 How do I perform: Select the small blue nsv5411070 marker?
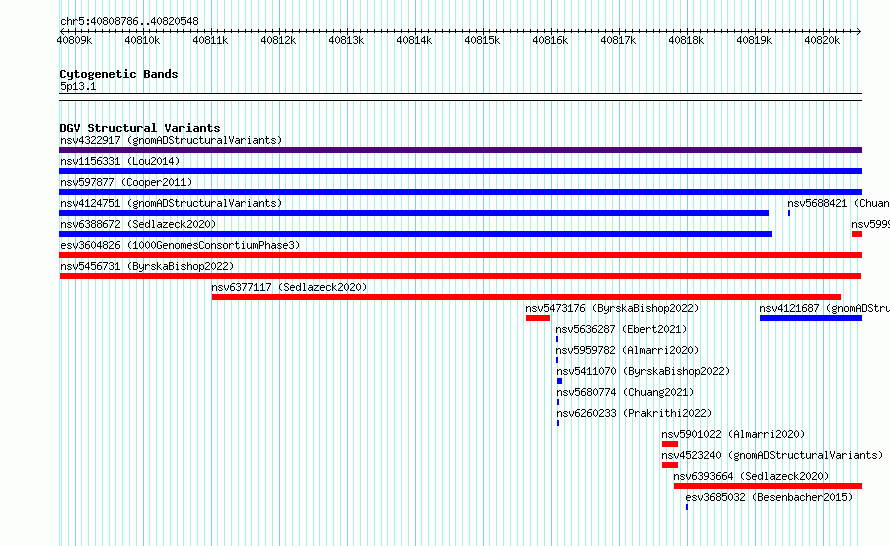pyautogui.click(x=559, y=381)
